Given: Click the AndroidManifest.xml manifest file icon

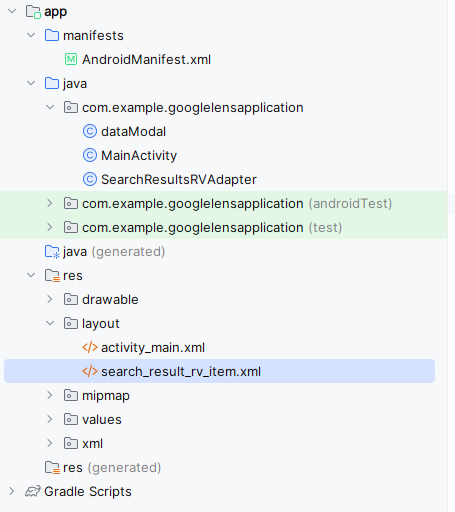Looking at the screenshot, I should [71, 59].
